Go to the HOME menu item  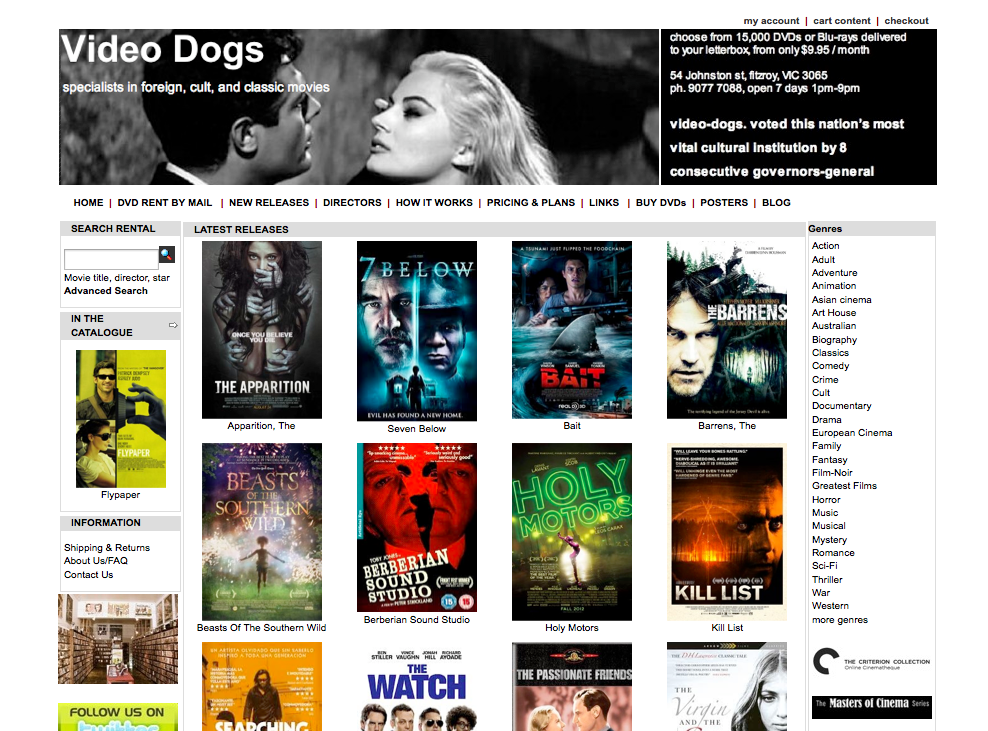click(88, 202)
